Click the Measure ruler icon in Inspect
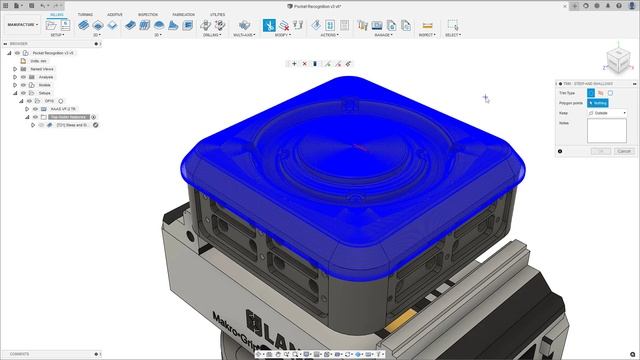The image size is (640, 360). (427, 25)
